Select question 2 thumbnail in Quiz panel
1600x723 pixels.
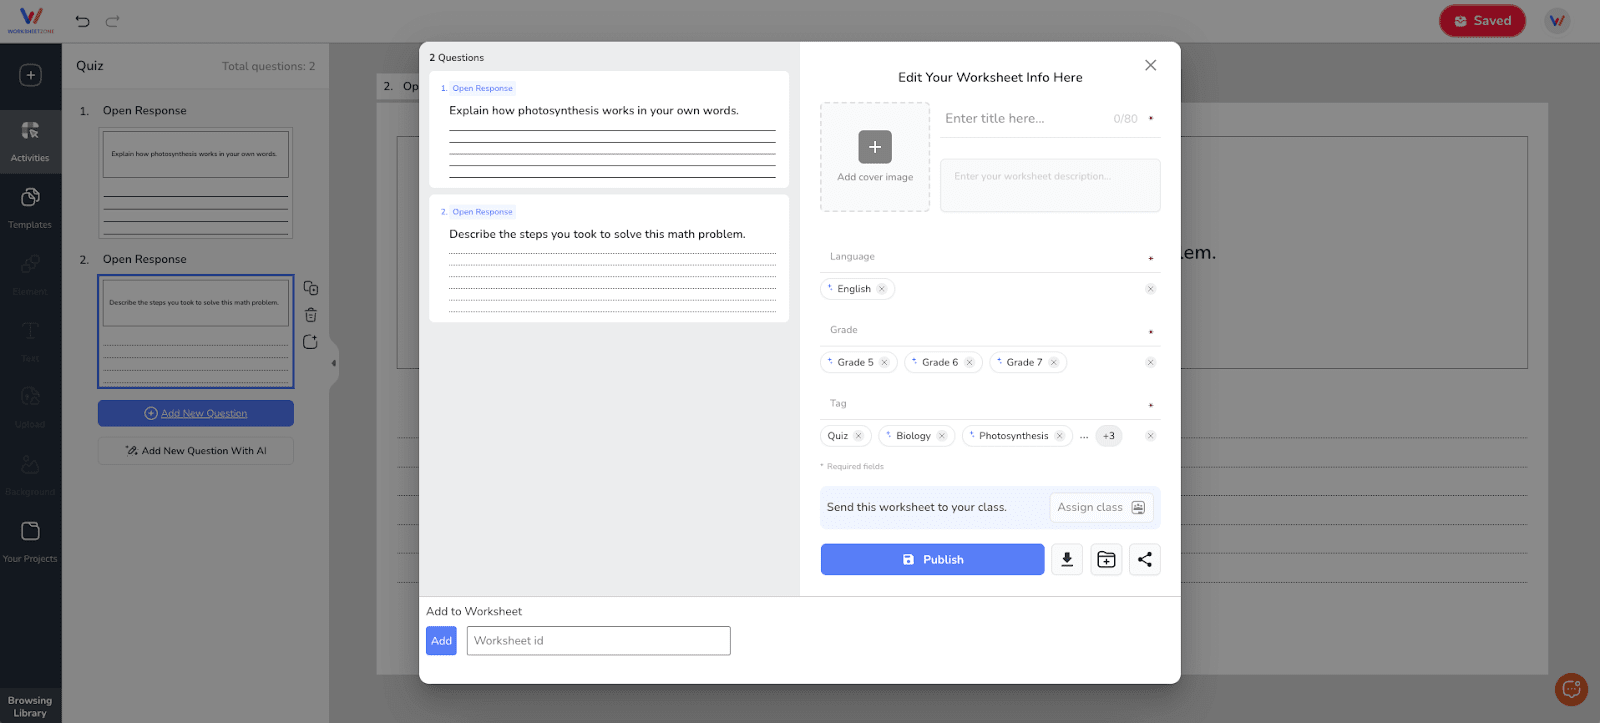coord(196,331)
